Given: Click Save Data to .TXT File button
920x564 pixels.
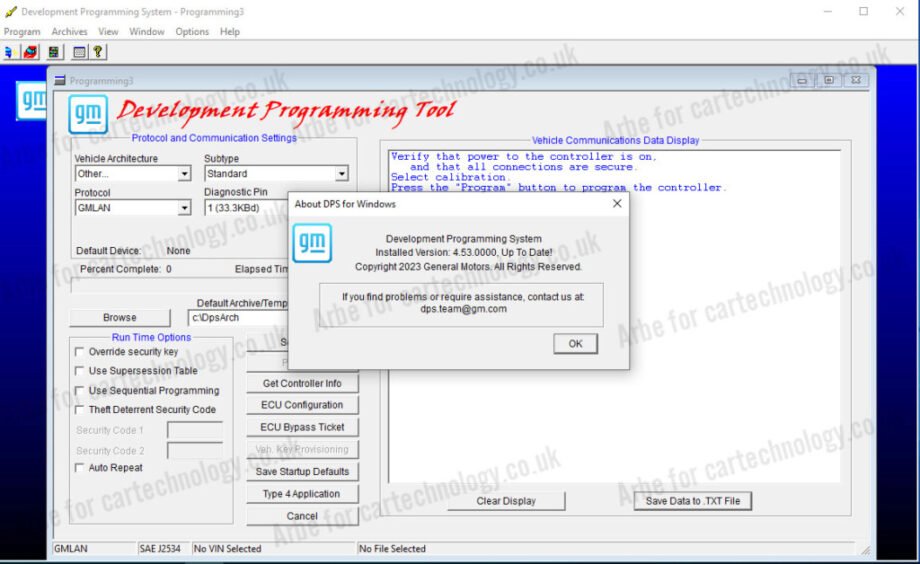Looking at the screenshot, I should point(692,501).
